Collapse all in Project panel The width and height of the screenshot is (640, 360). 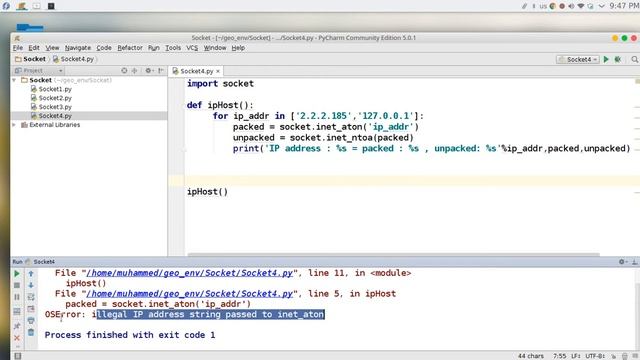pyautogui.click(x=134, y=71)
